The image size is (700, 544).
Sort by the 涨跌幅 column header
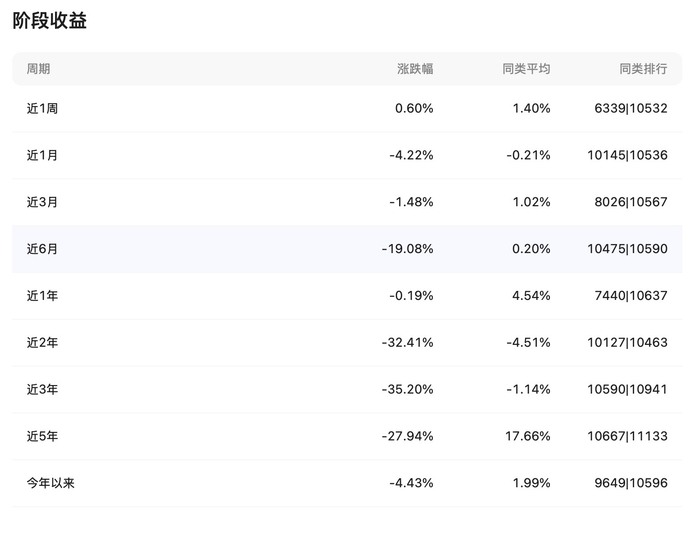[415, 69]
